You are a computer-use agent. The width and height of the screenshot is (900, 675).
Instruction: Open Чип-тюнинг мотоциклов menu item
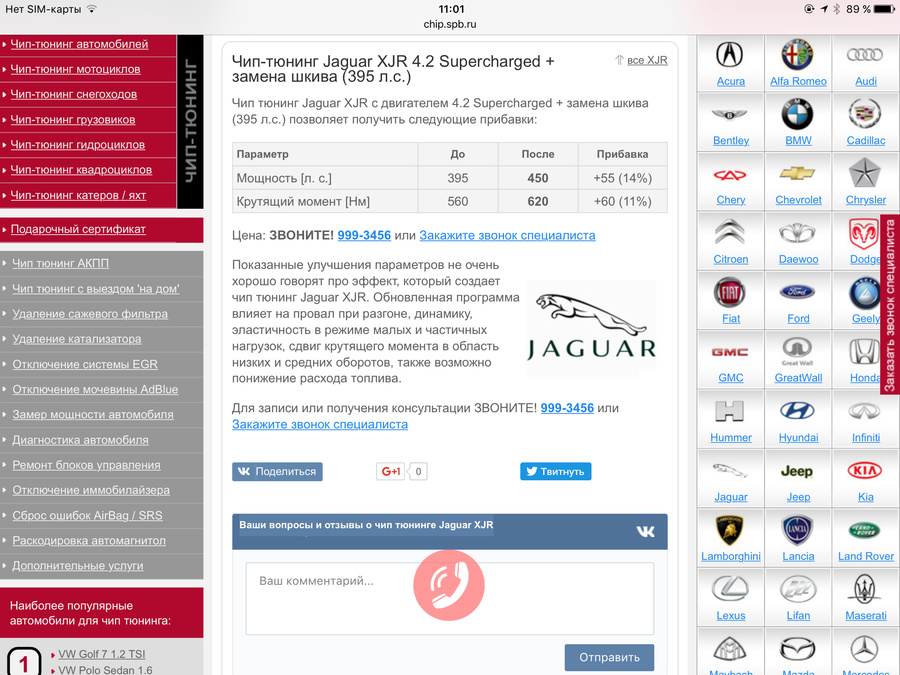75,69
